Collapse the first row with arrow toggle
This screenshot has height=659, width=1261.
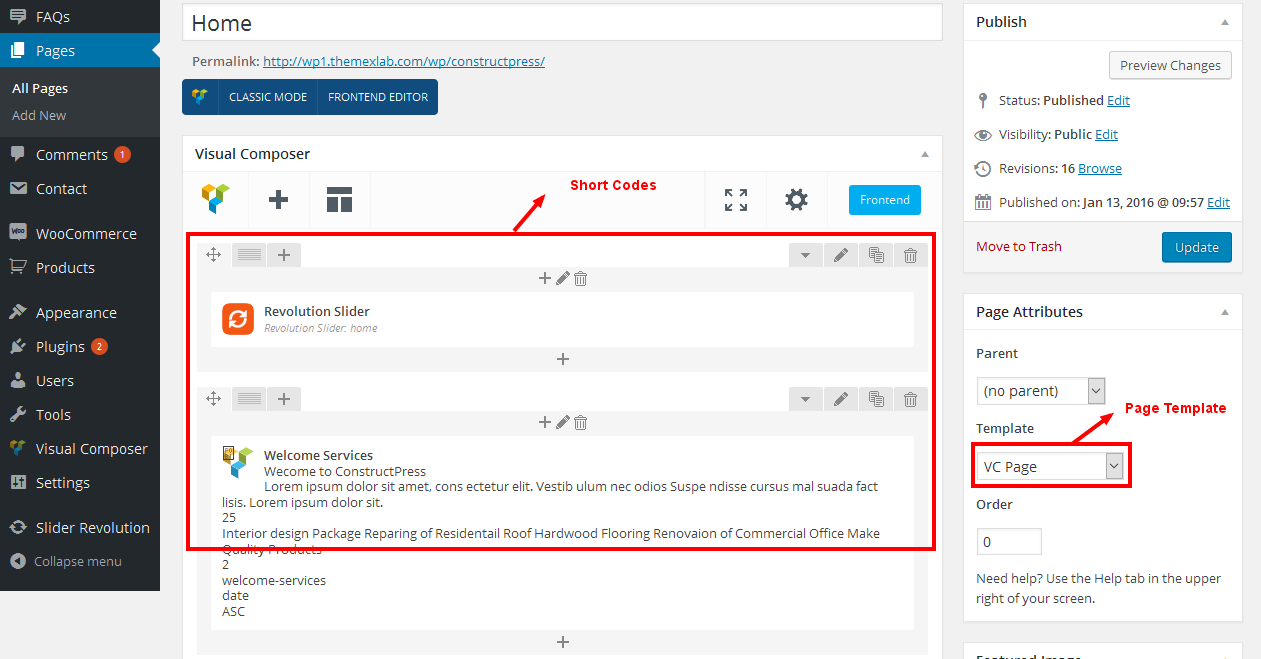point(805,256)
